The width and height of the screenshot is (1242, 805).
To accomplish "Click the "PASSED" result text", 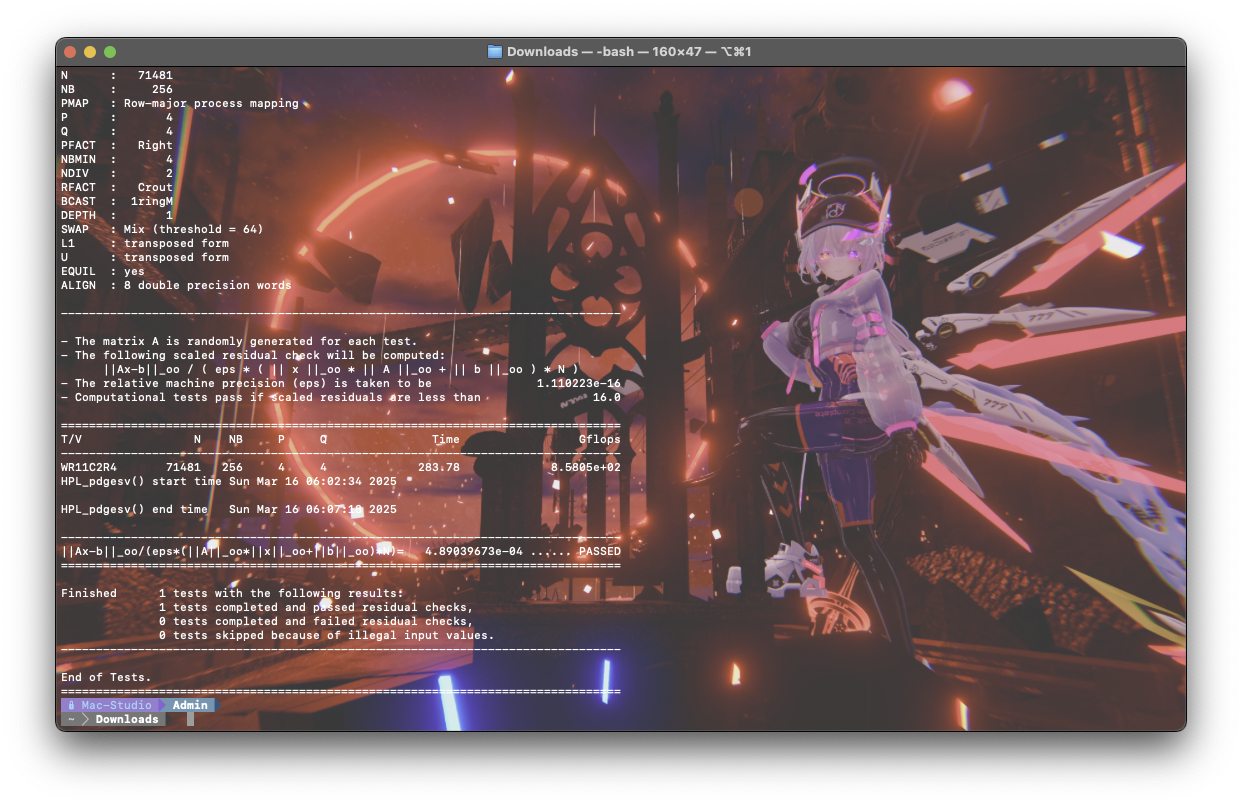I will (600, 551).
